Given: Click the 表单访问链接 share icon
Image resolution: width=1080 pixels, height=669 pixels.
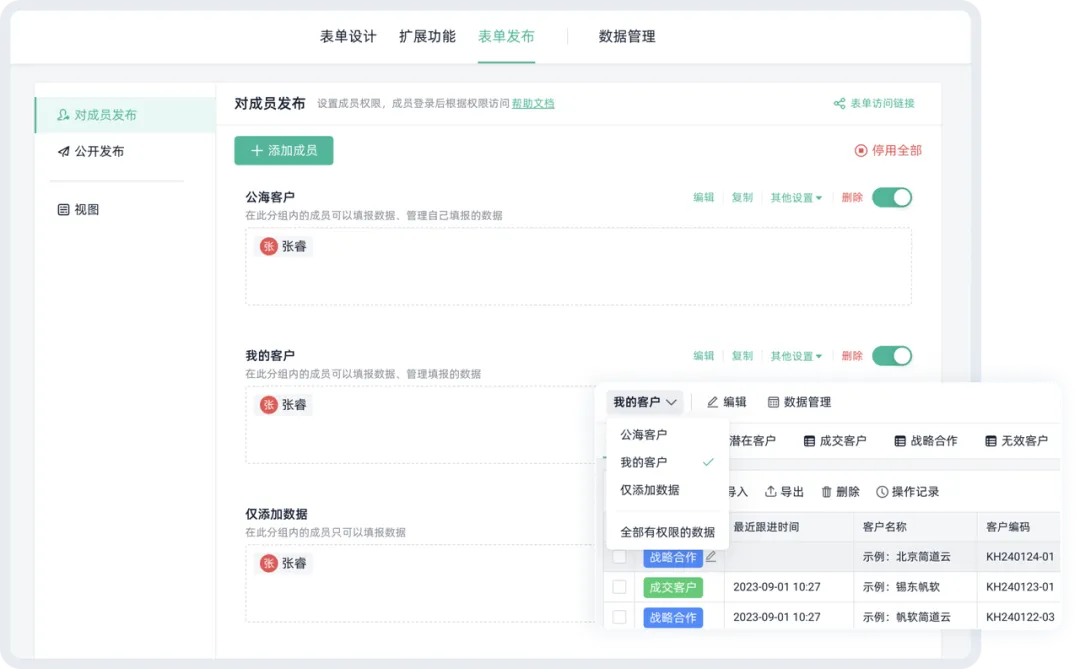Looking at the screenshot, I should point(841,103).
